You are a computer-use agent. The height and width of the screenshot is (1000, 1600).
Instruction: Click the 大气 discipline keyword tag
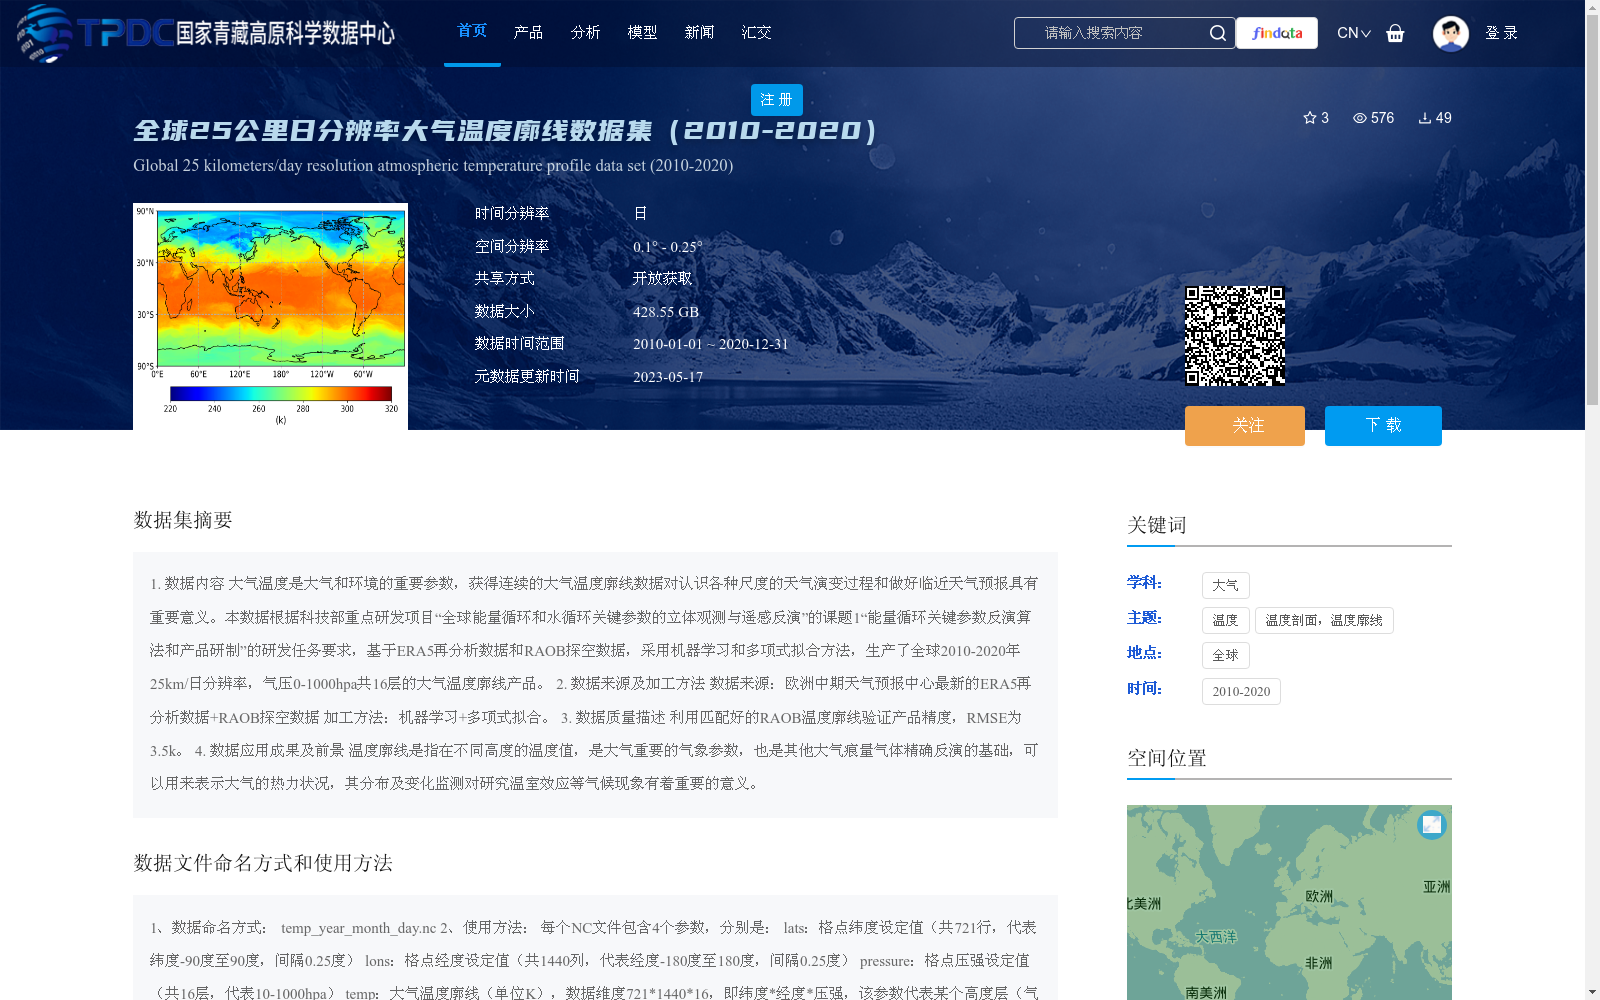[x=1225, y=585]
